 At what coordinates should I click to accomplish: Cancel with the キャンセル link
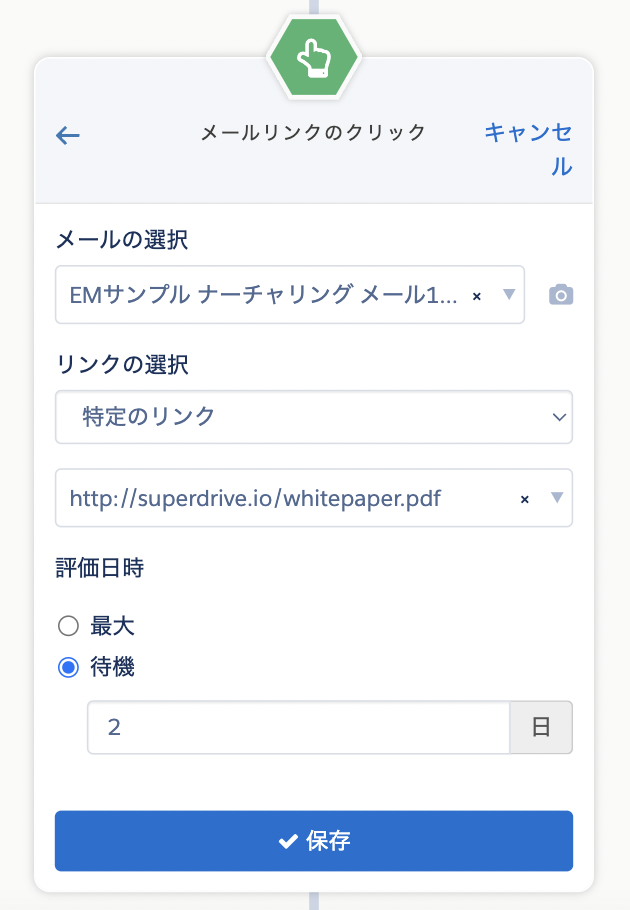(x=528, y=149)
